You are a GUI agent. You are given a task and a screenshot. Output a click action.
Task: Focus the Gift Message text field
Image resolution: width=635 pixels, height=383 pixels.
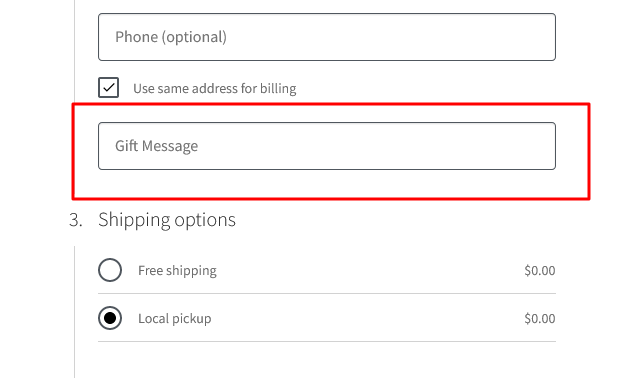[x=327, y=146]
